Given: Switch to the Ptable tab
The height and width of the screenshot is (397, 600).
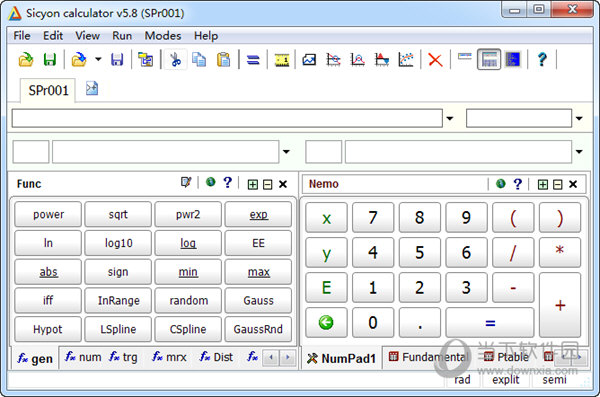Looking at the screenshot, I should [507, 357].
